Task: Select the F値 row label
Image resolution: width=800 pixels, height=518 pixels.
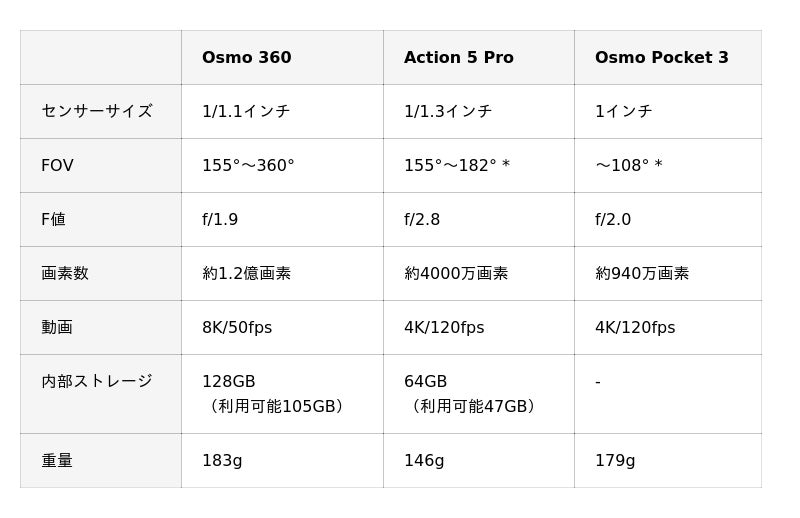Action: tap(53, 220)
